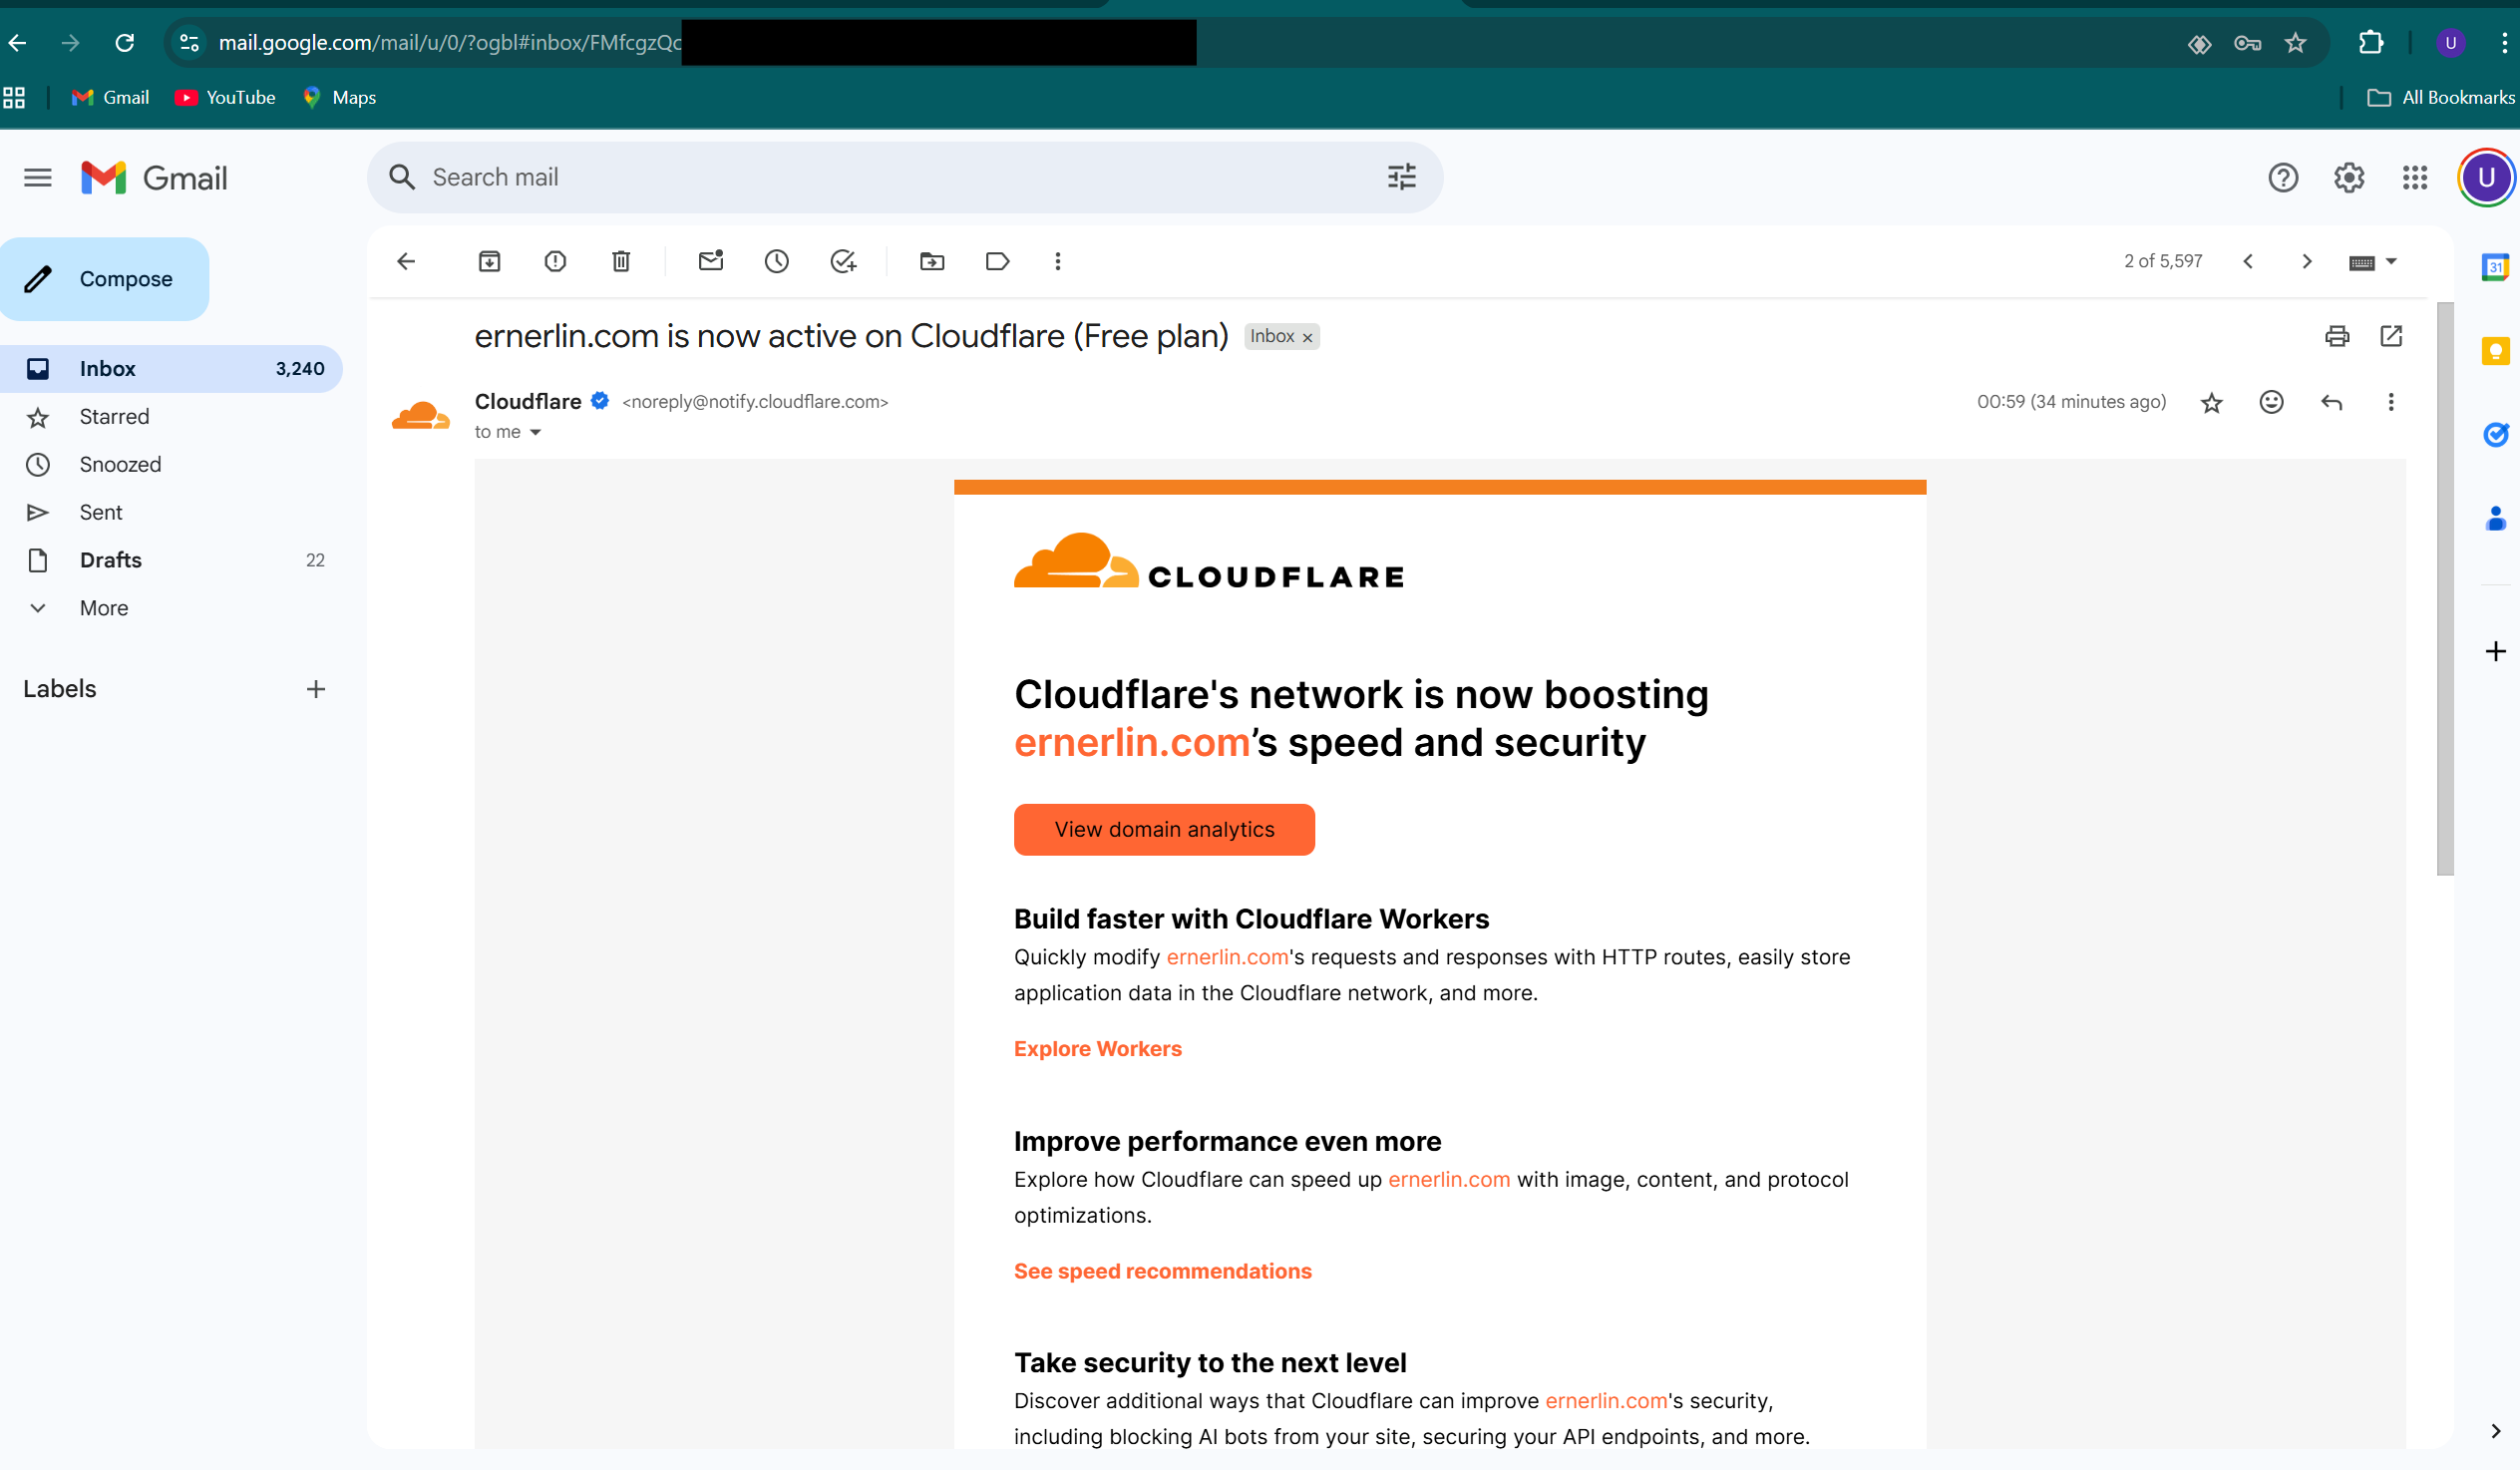Mark the email as unread
Screen dimensions: 2520x1470
711,261
